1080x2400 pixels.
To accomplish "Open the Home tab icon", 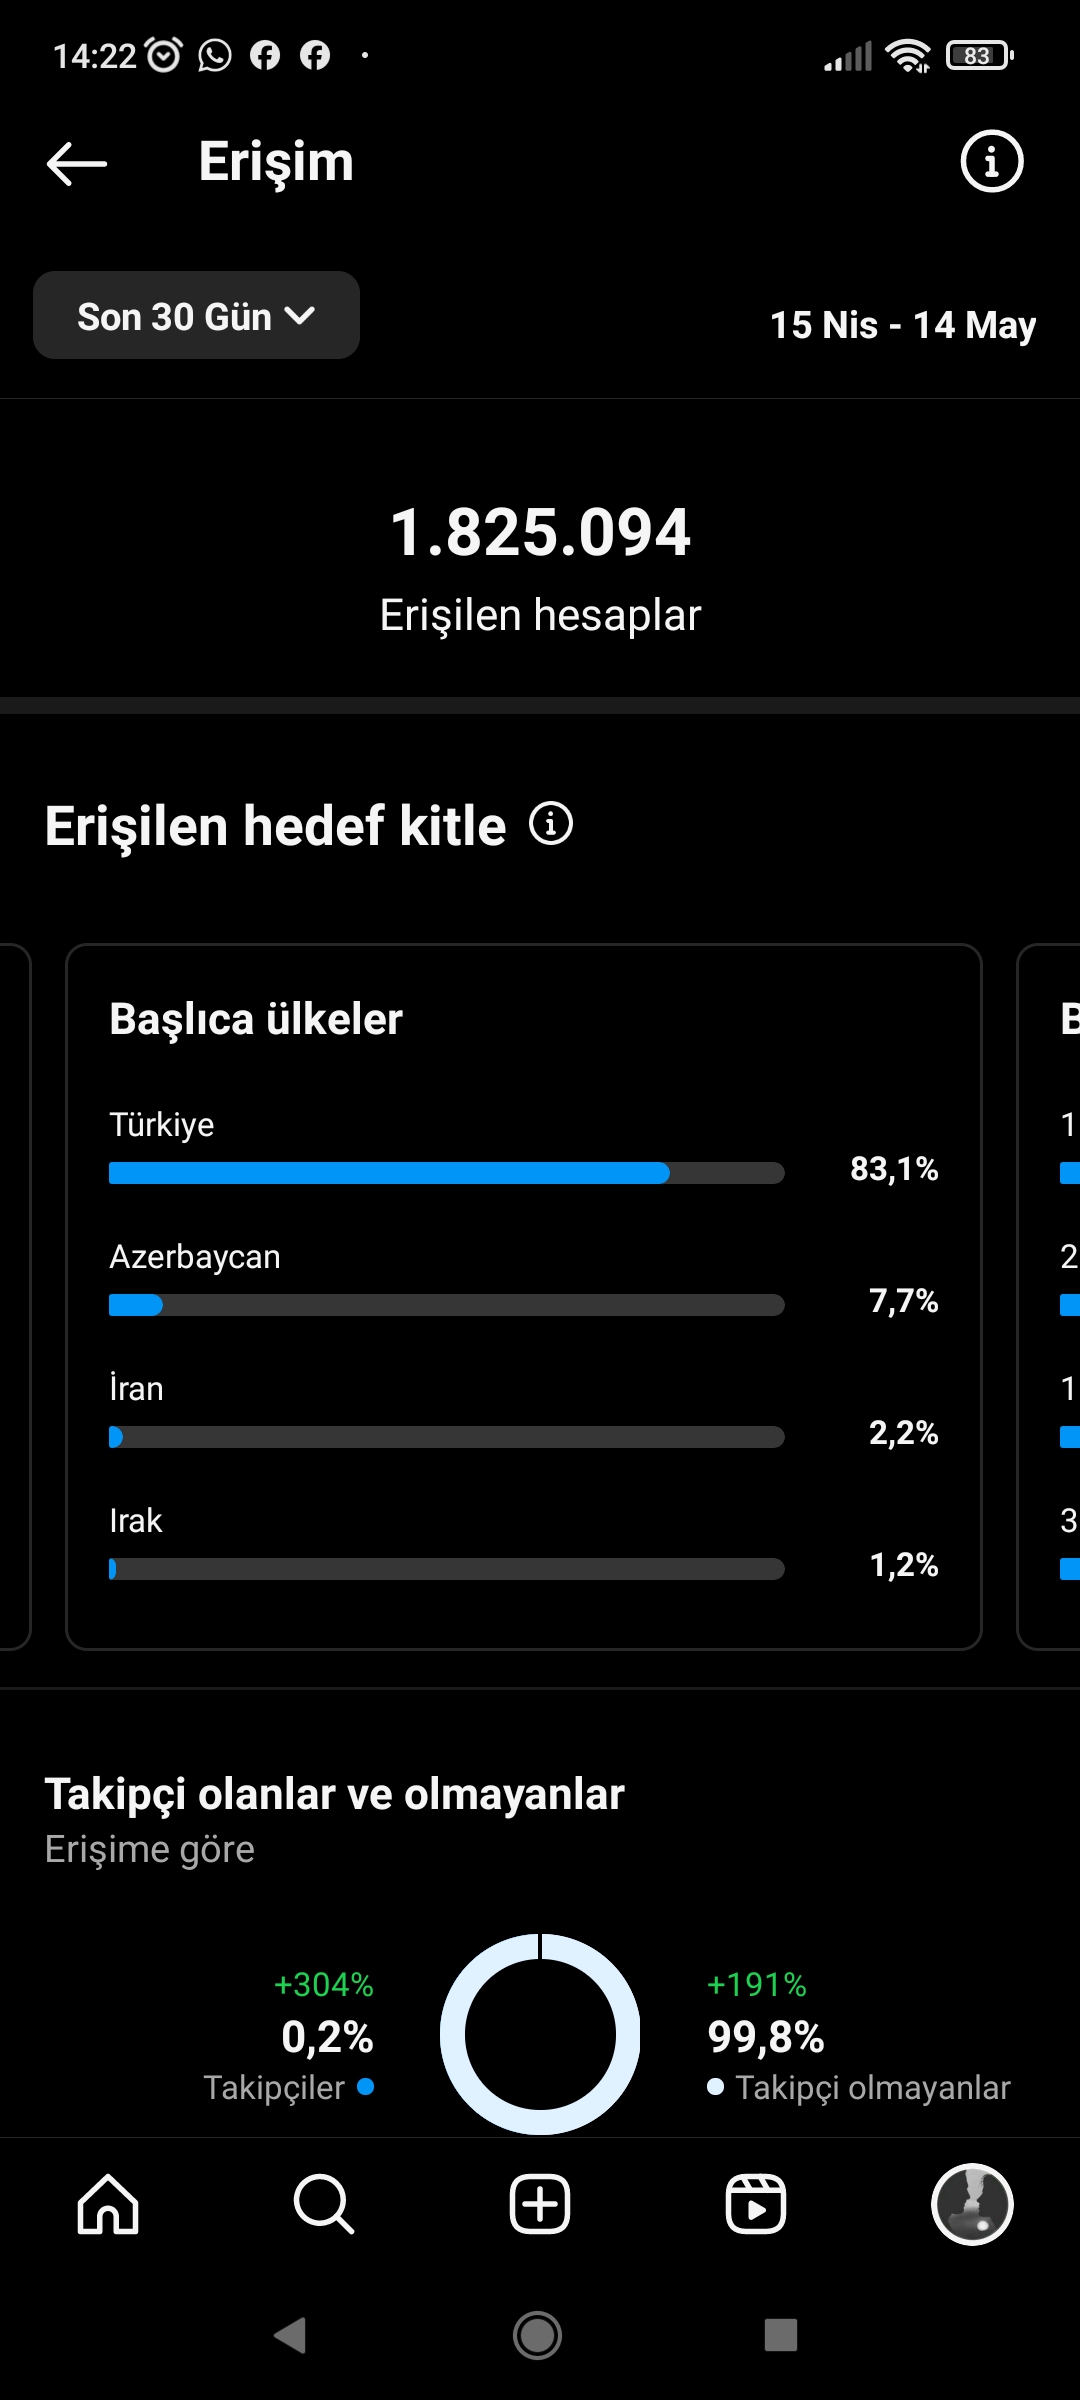I will click(x=108, y=2204).
